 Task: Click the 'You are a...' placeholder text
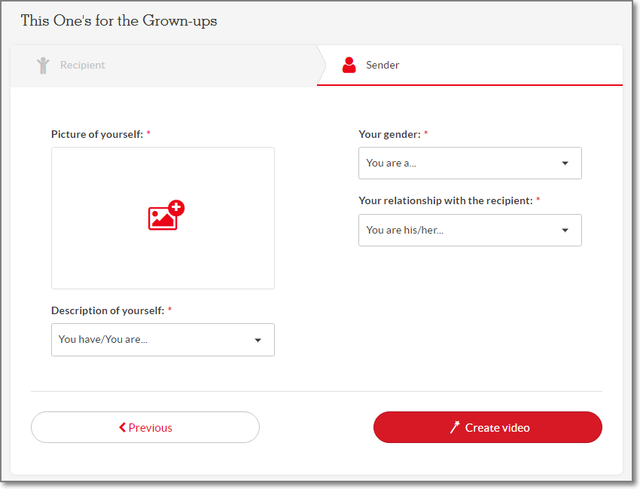click(x=391, y=163)
